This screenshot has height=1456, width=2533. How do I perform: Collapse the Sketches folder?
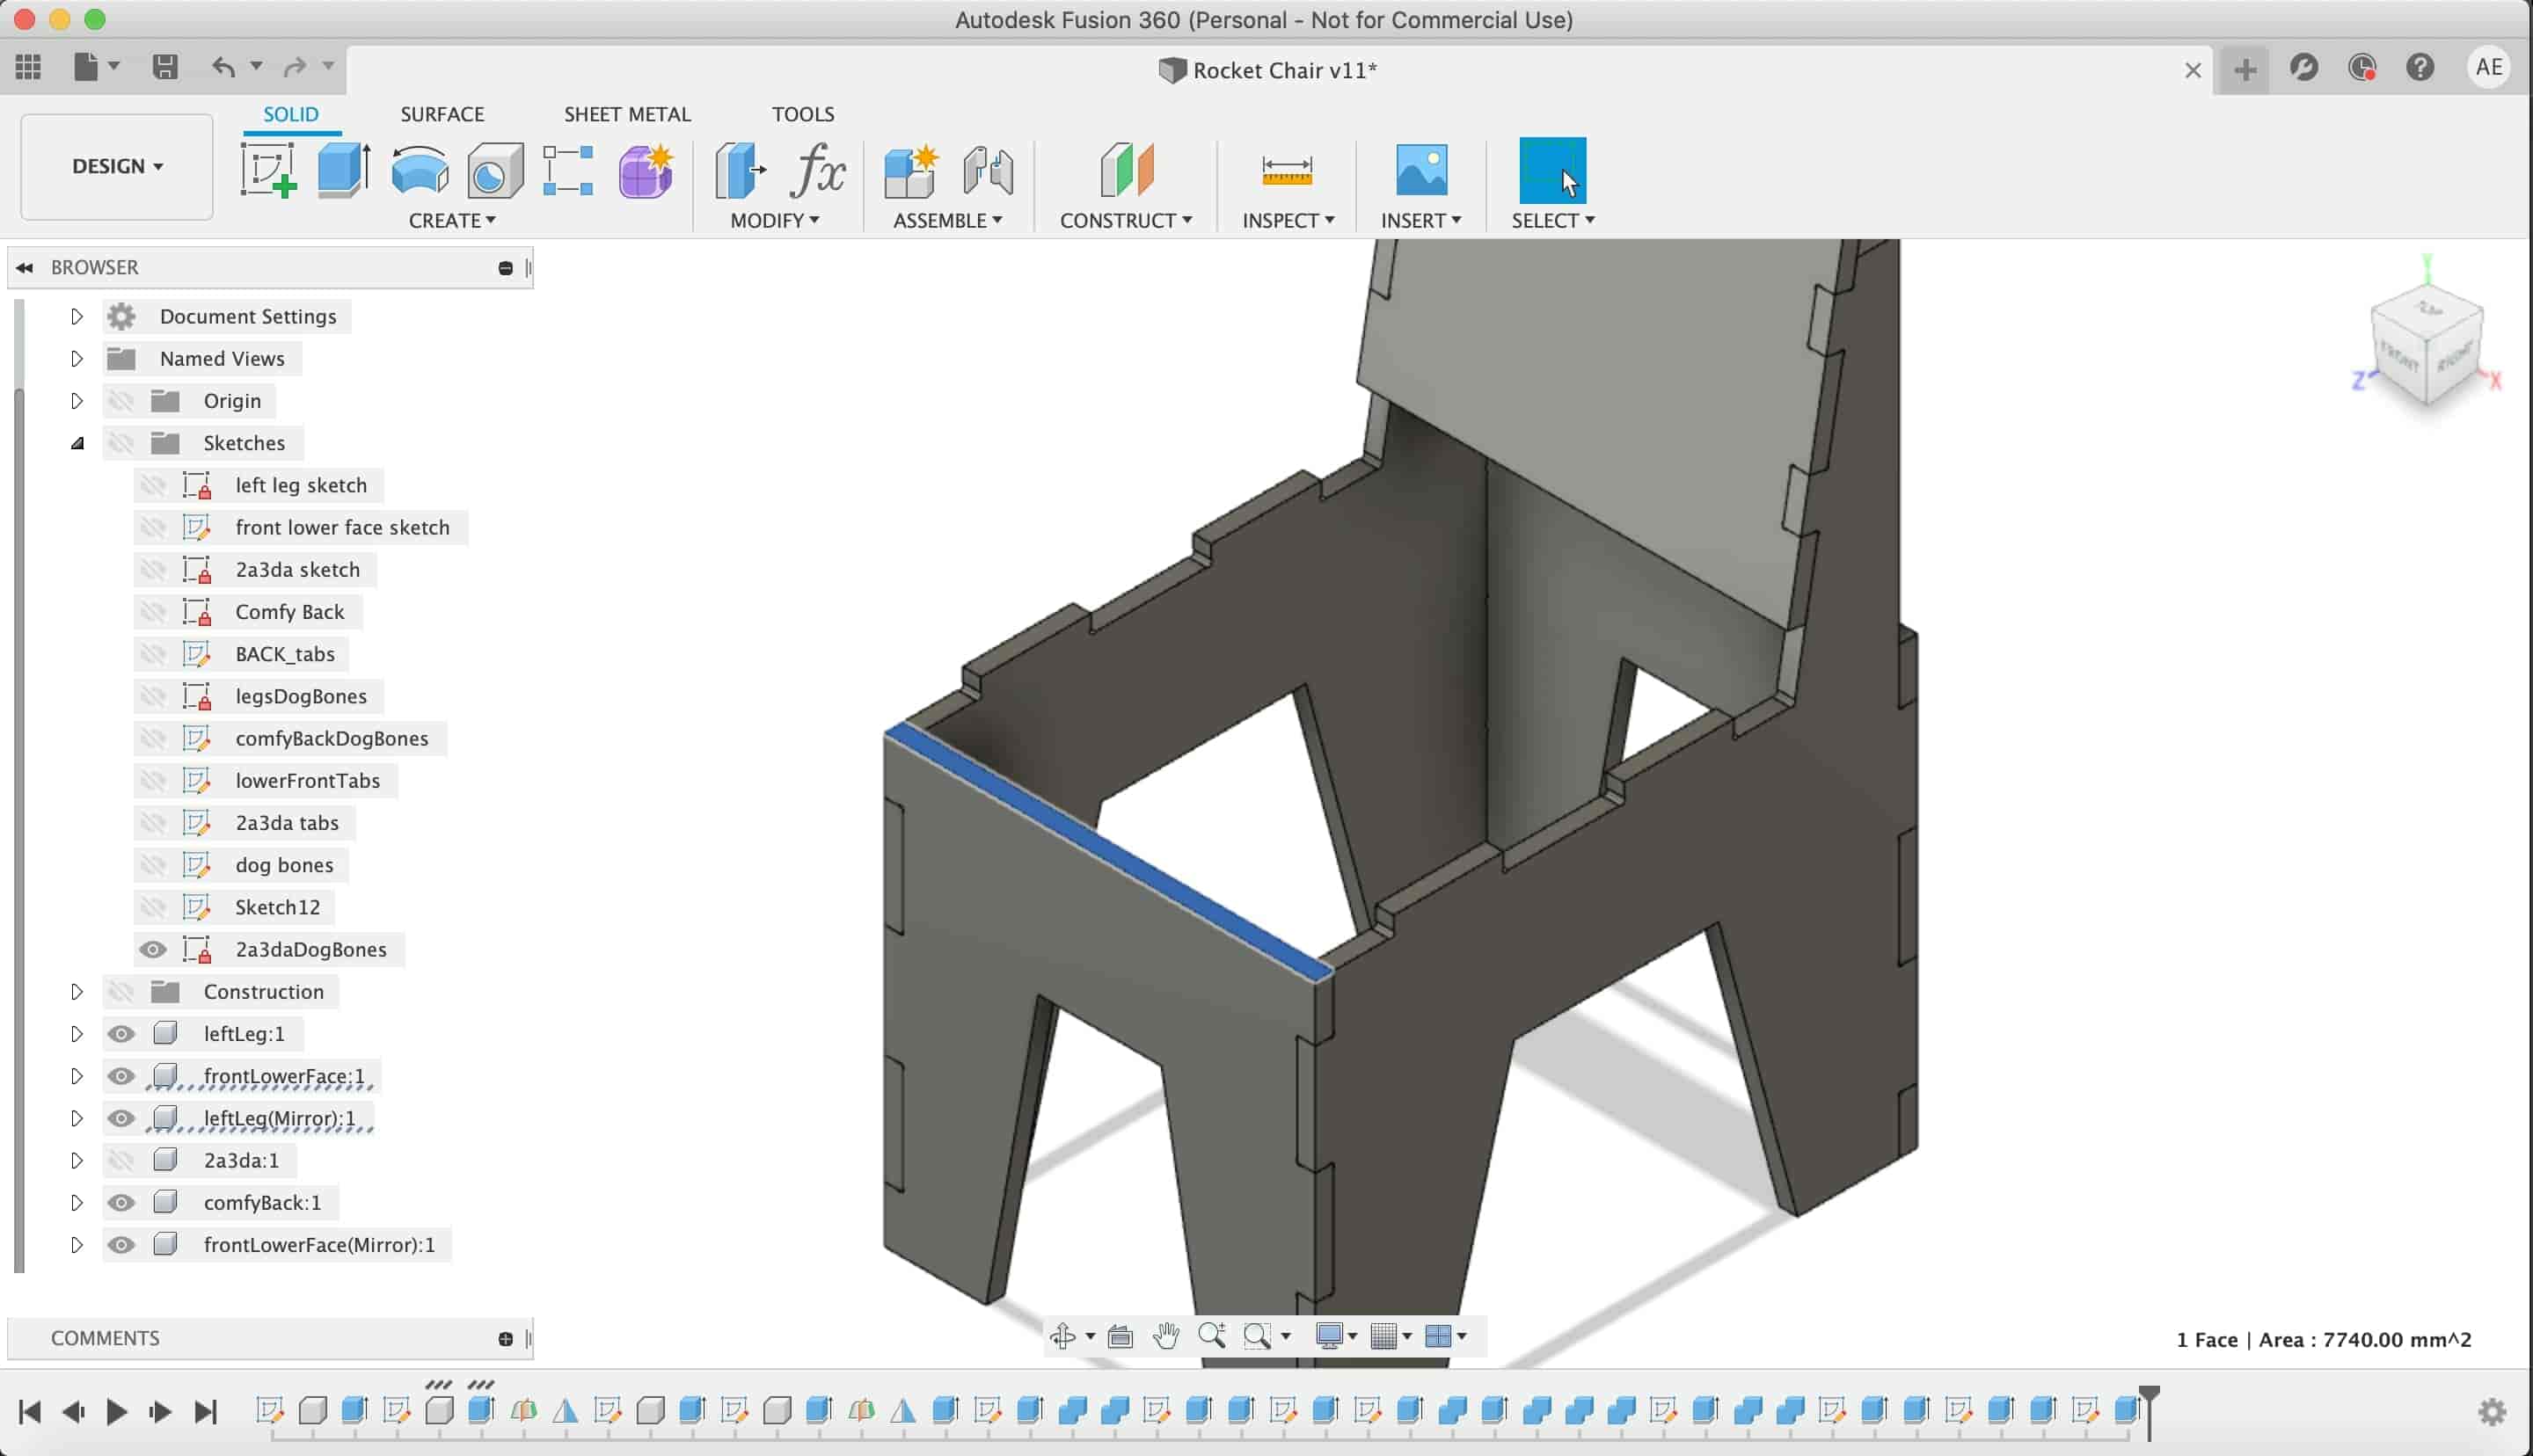tap(76, 443)
